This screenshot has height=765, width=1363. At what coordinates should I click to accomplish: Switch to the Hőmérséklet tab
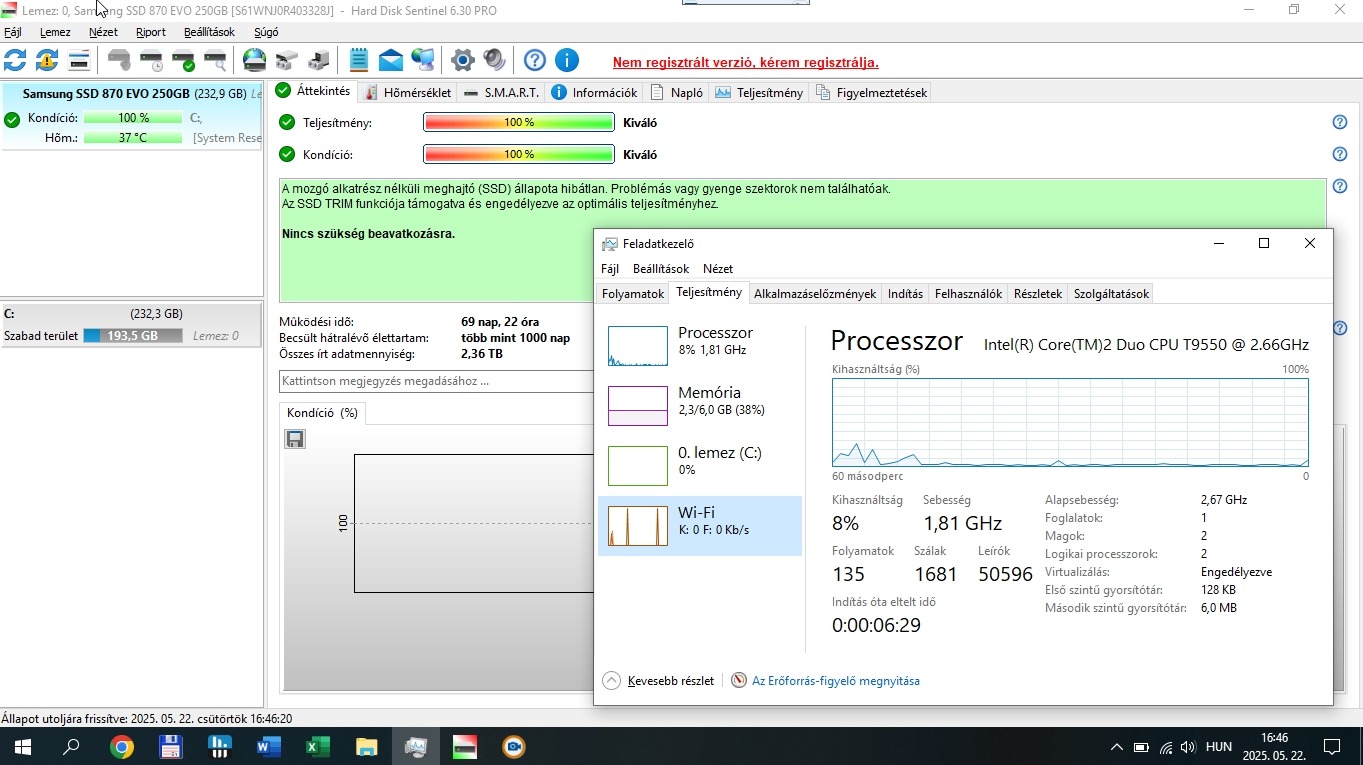coord(408,93)
